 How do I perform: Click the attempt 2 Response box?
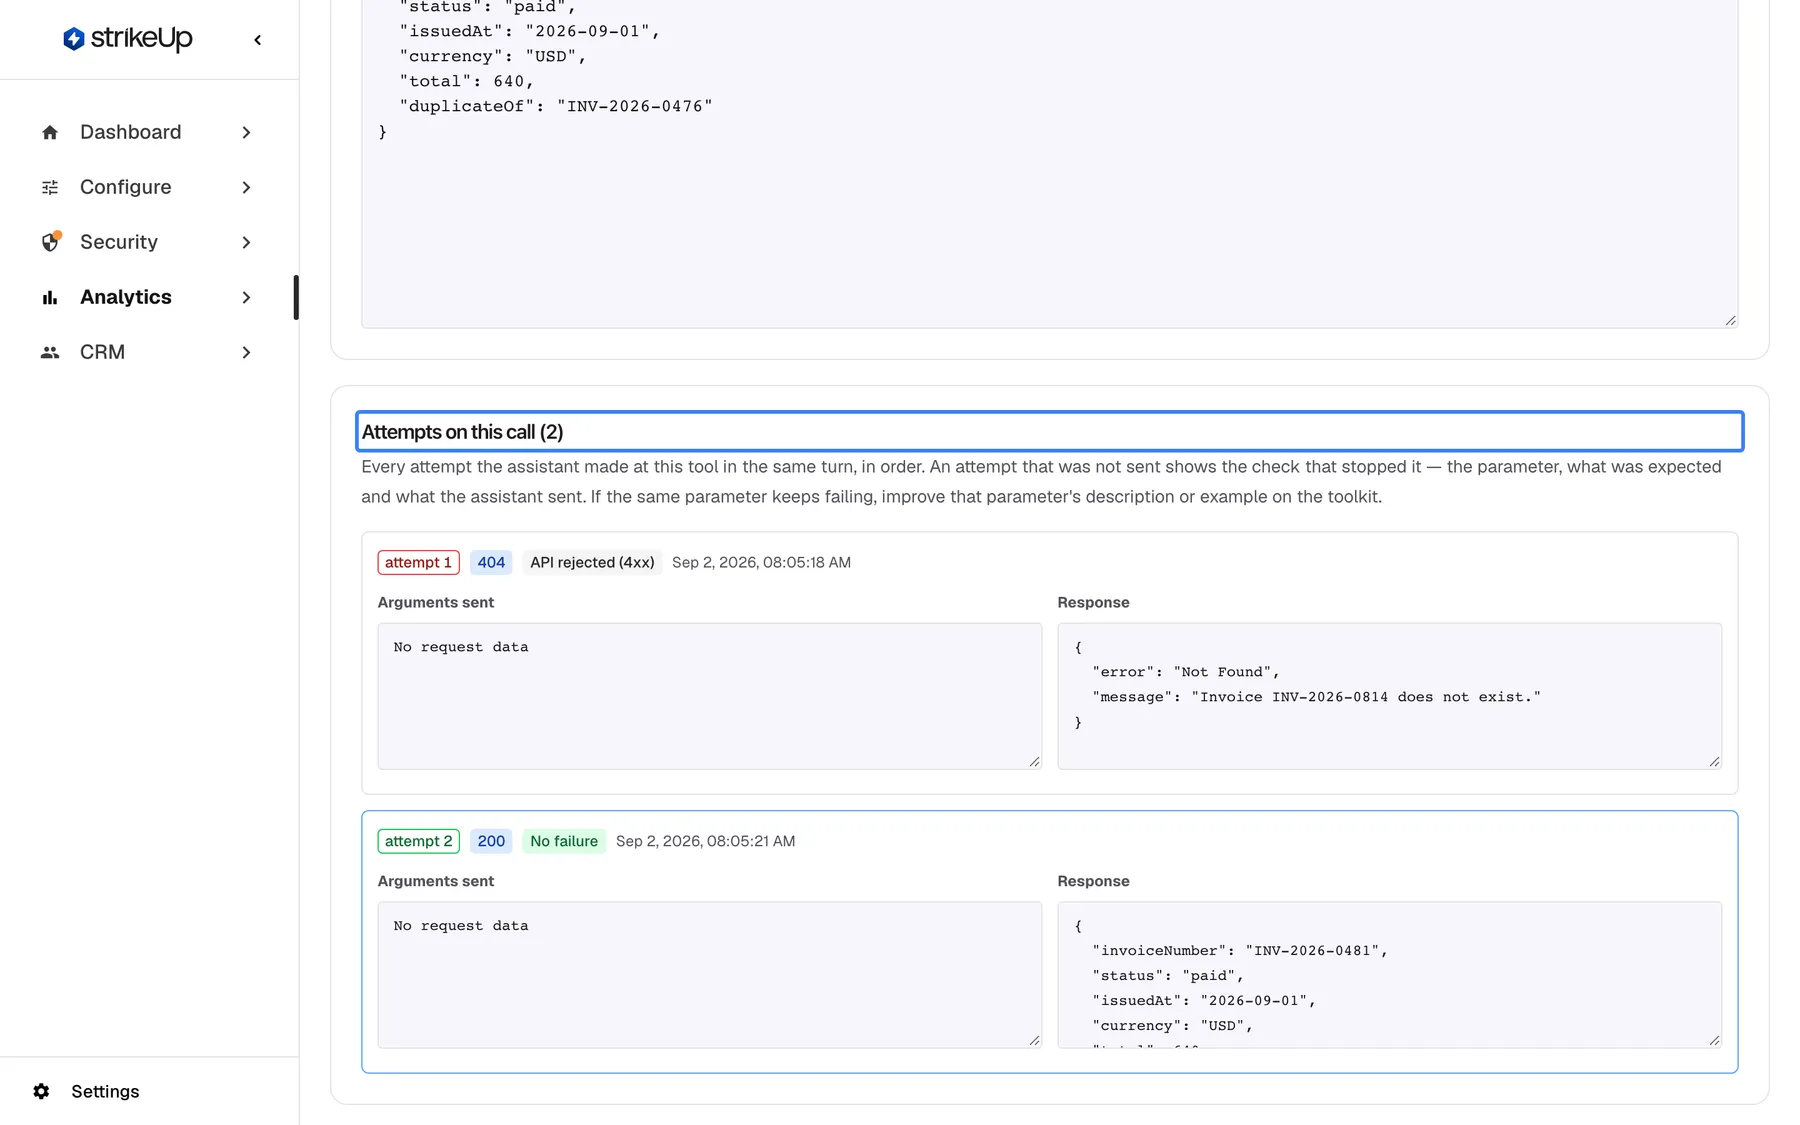pos(1389,975)
